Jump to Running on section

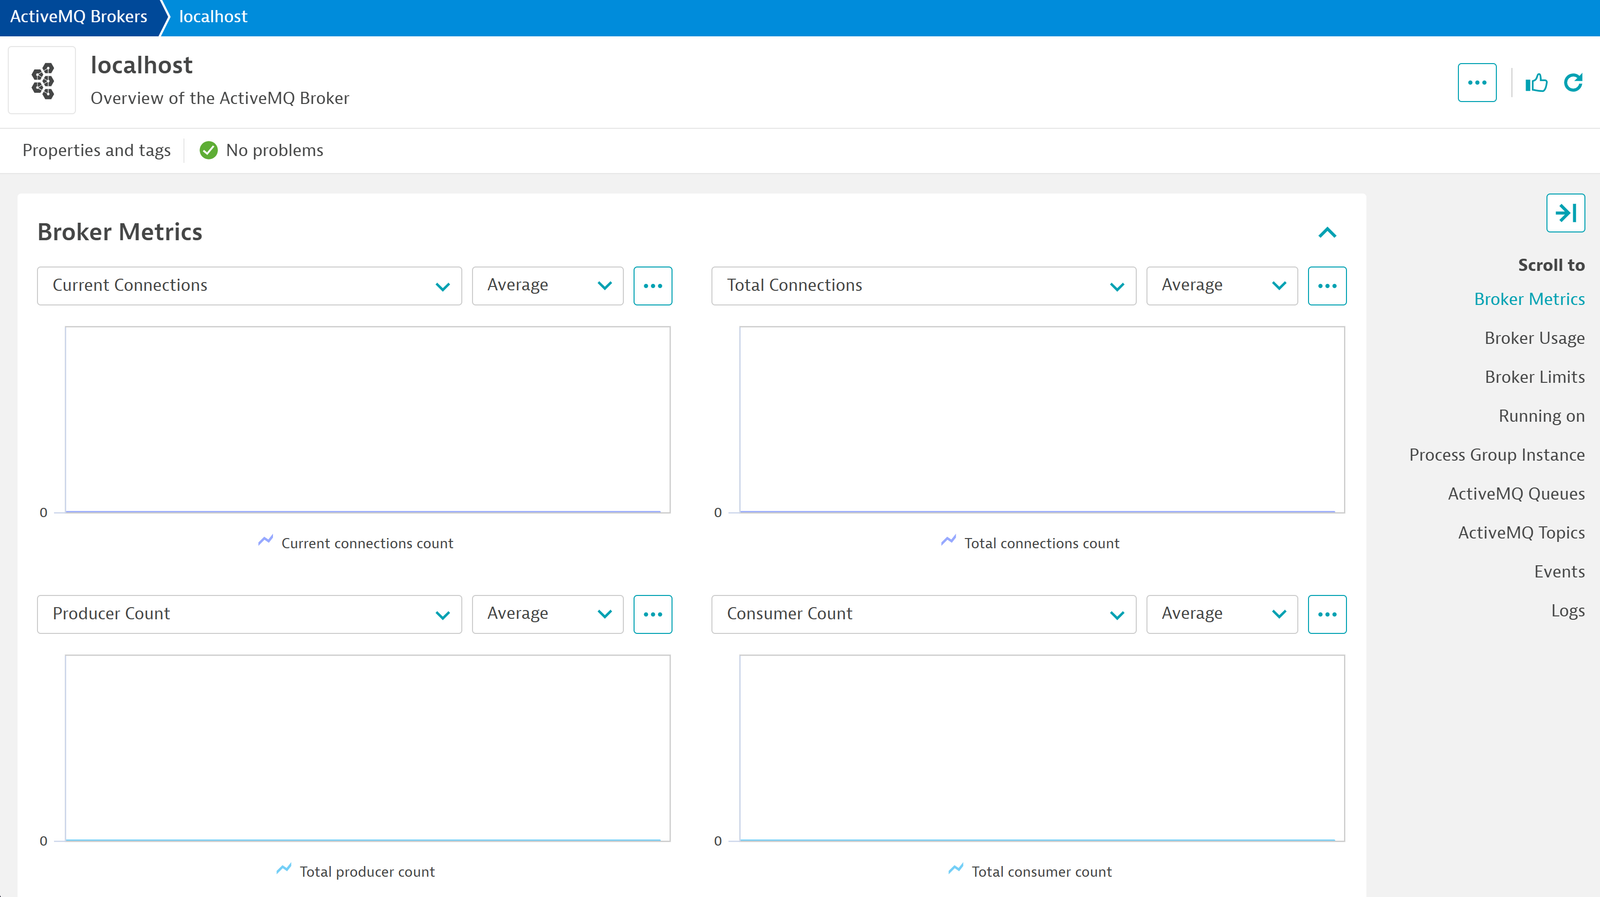pos(1541,416)
